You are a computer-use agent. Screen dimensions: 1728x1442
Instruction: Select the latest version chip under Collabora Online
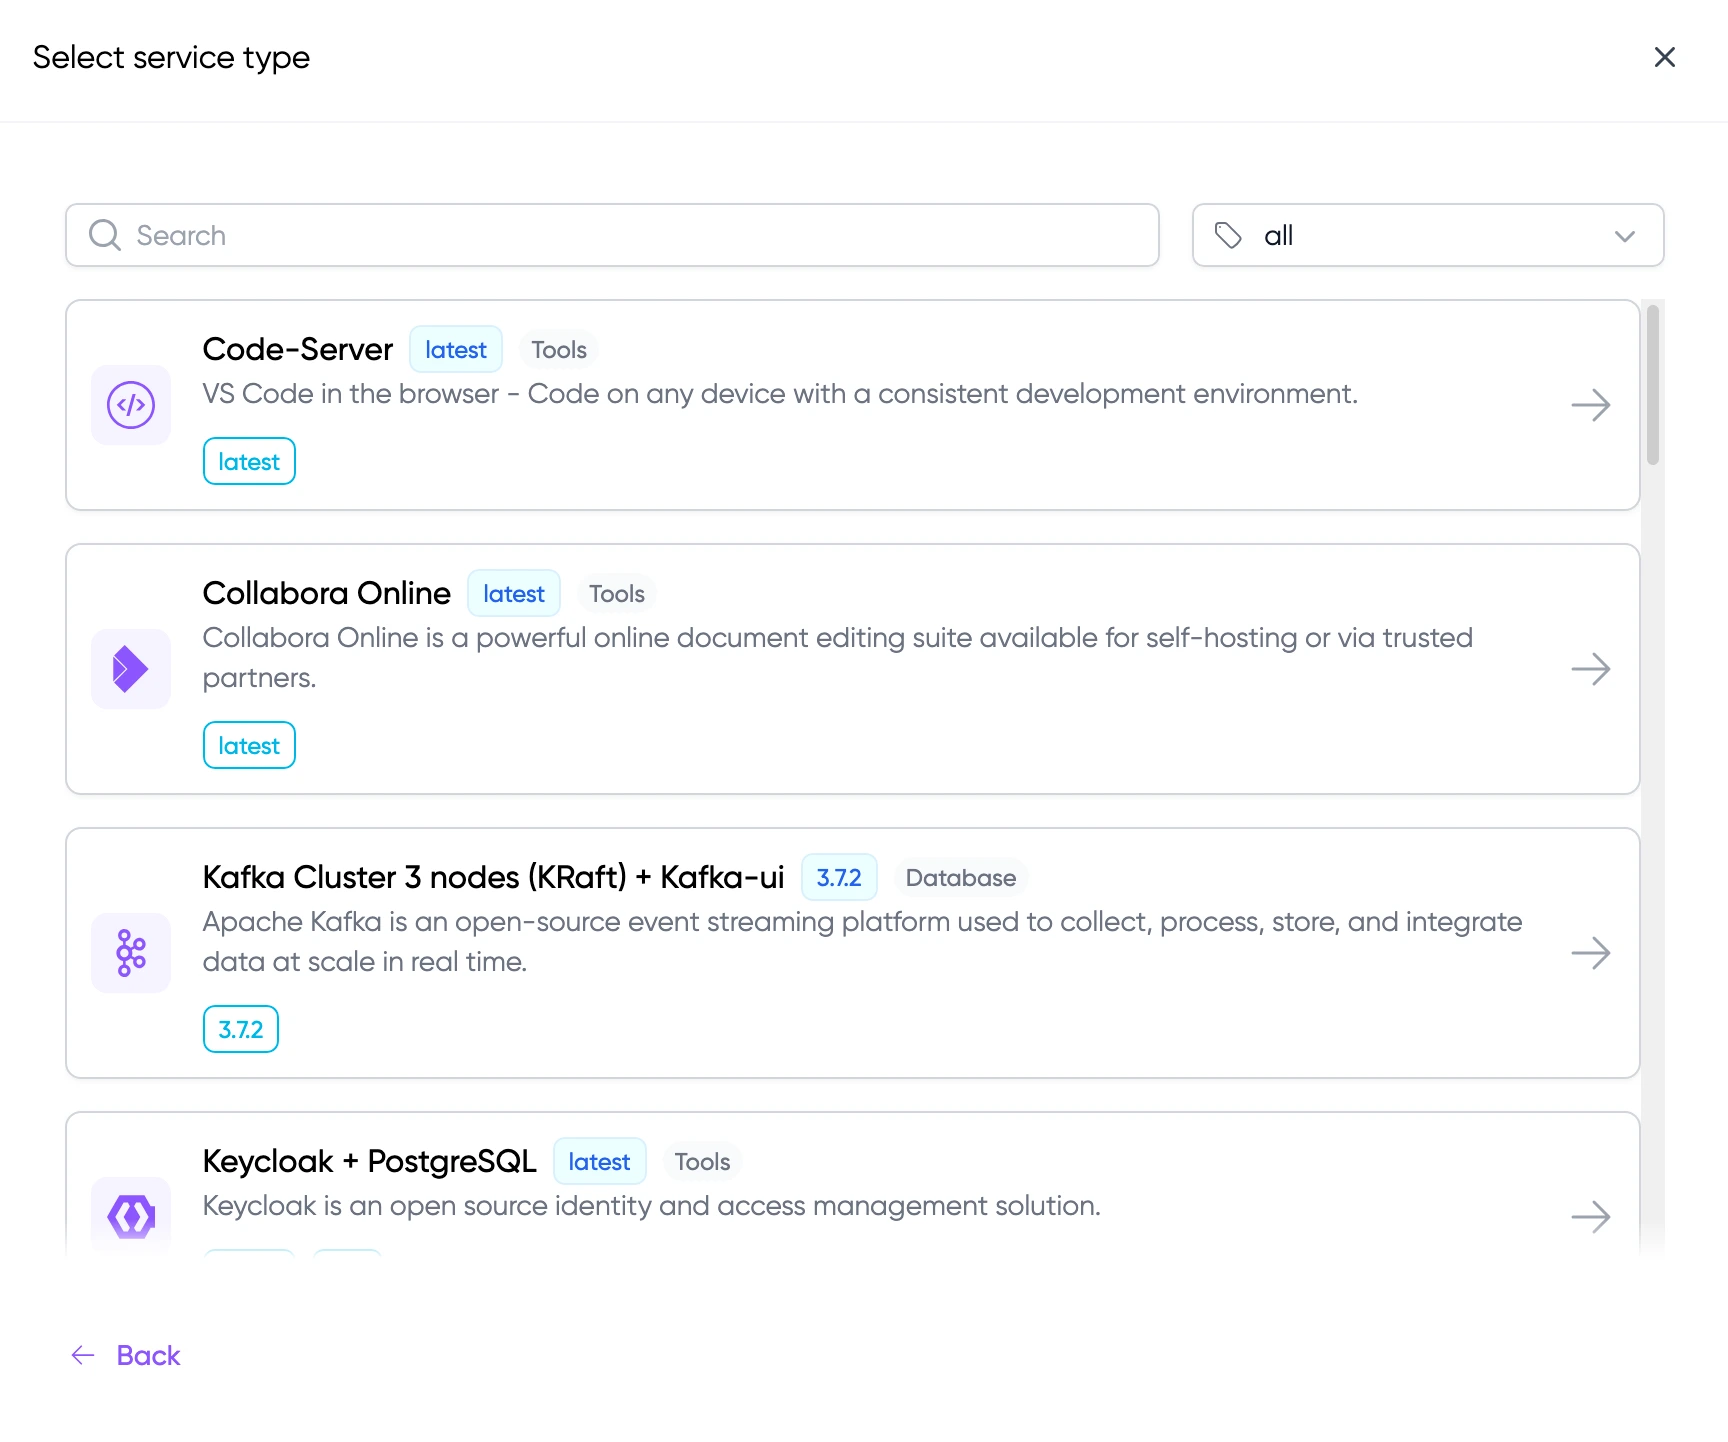(248, 745)
